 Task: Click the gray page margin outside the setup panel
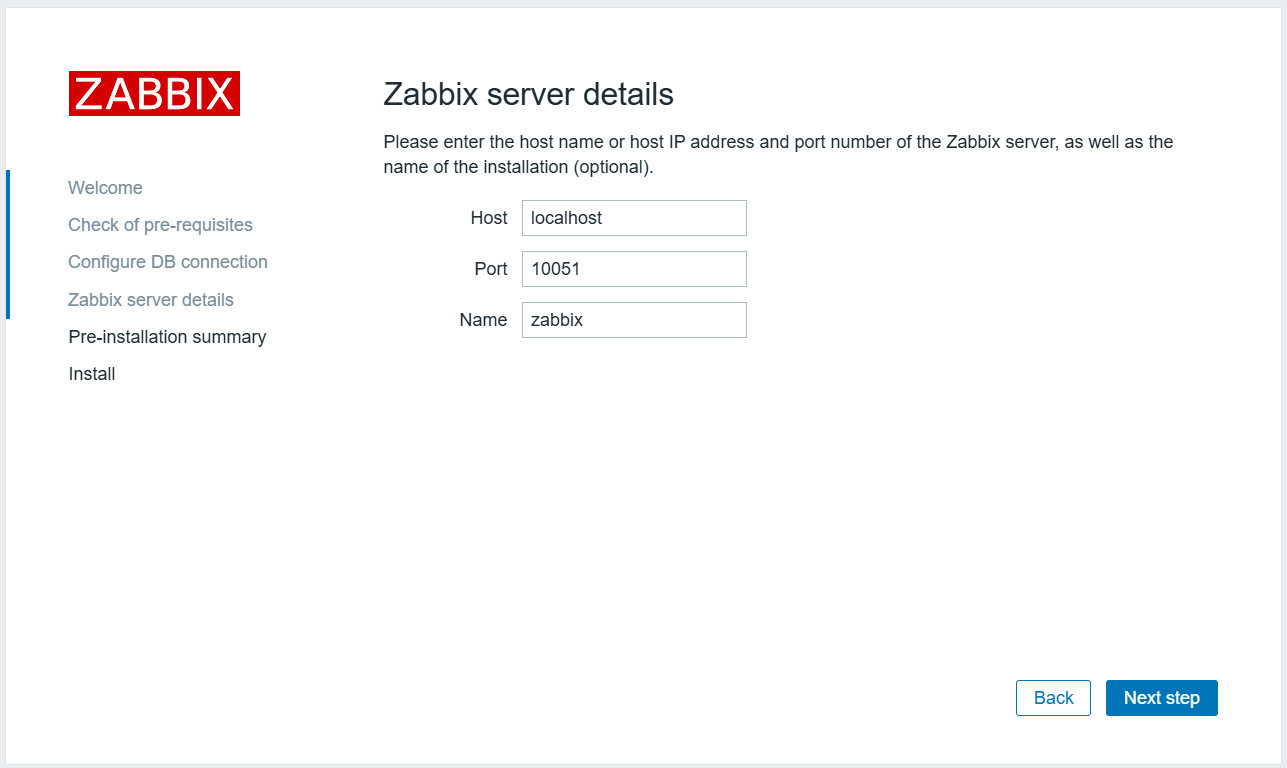(x=643, y=4)
